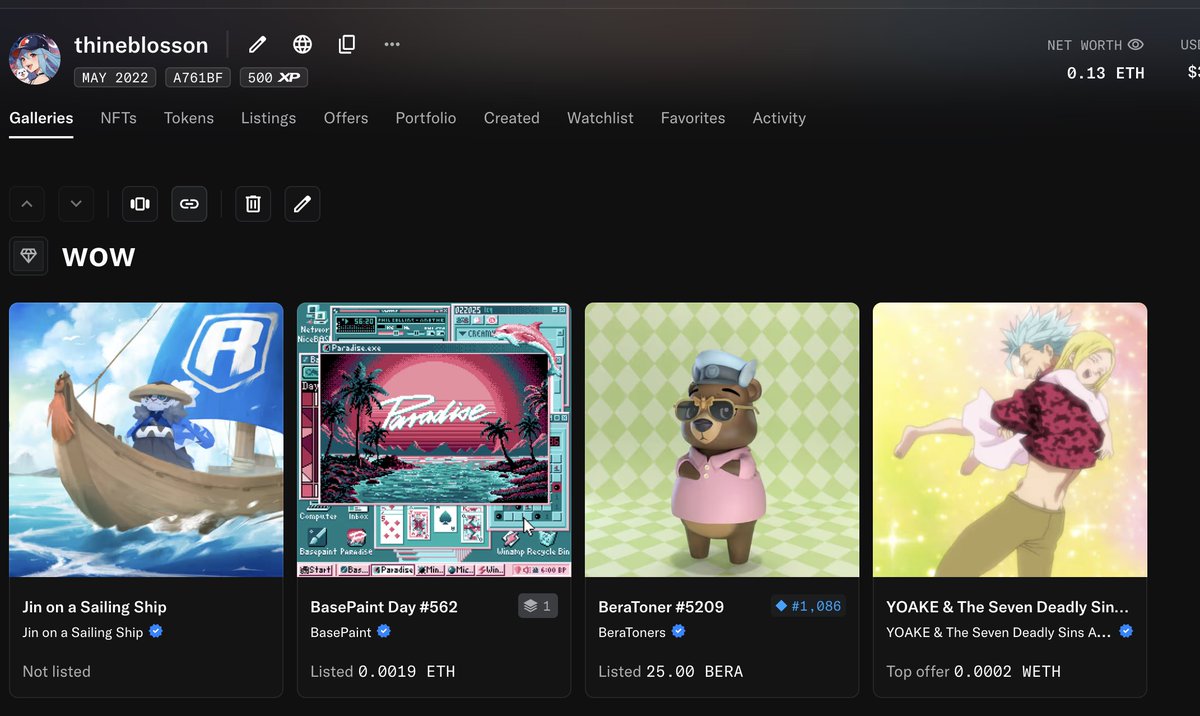Click the Not listed status text
Viewport: 1200px width, 716px height.
[56, 671]
